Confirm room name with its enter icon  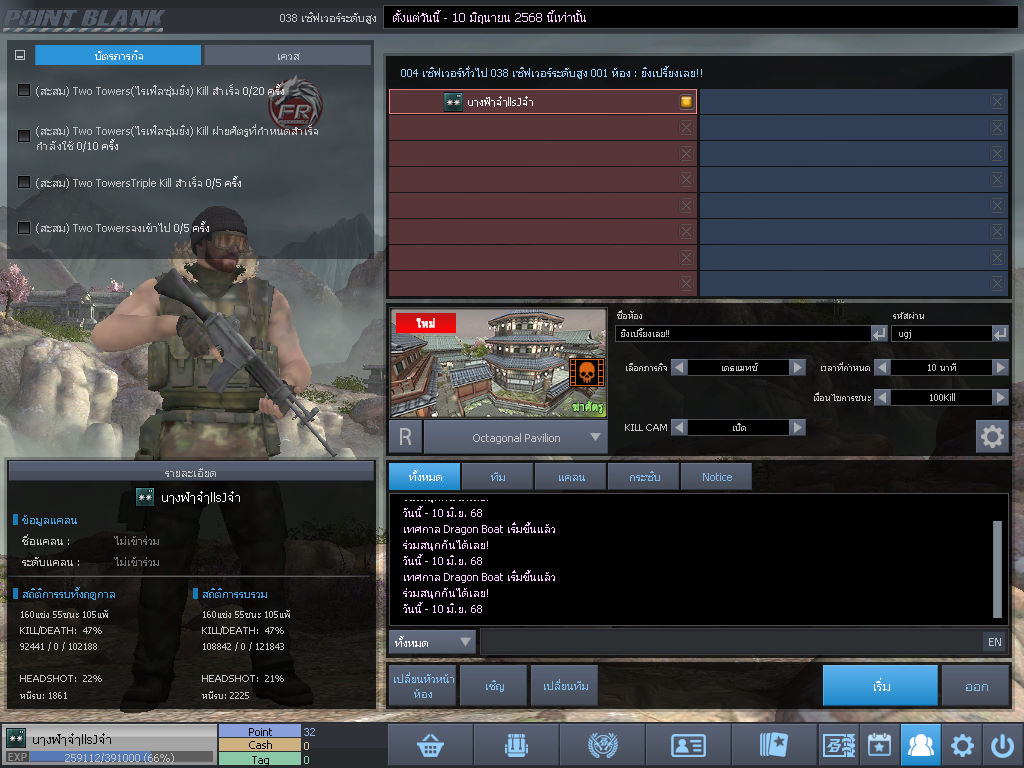pos(880,334)
